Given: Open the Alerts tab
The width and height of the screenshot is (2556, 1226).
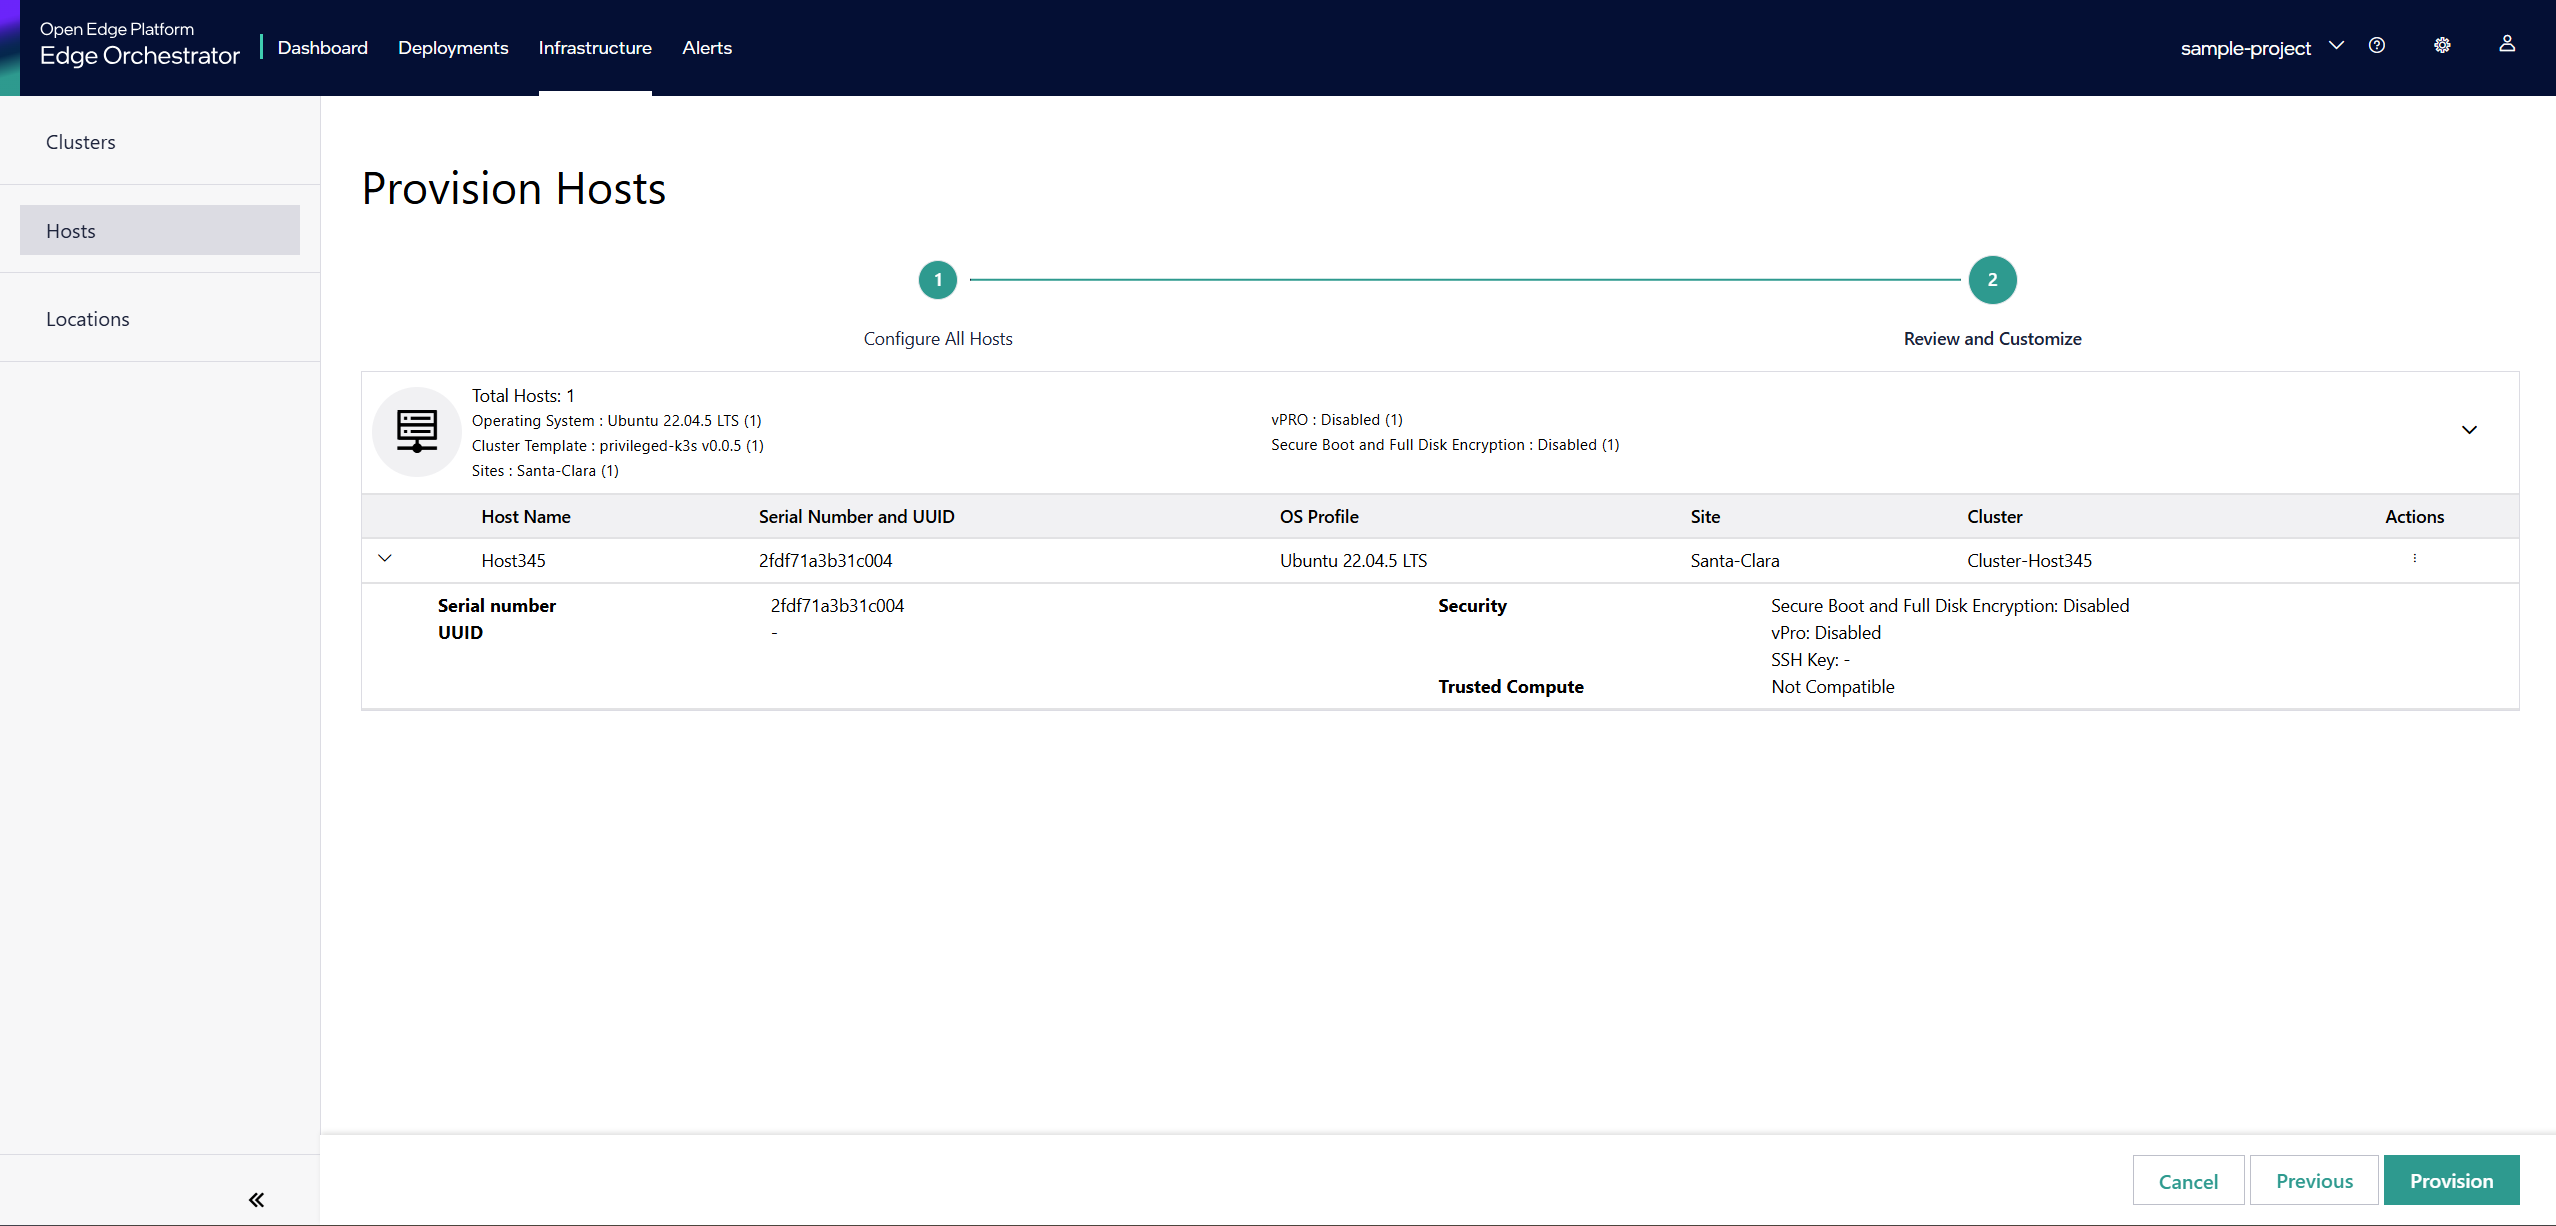Looking at the screenshot, I should tap(707, 48).
